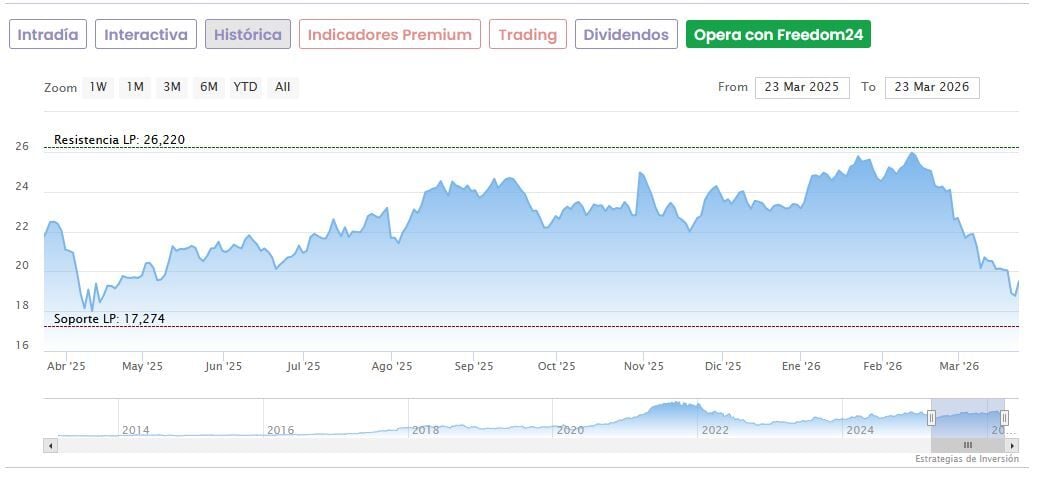This screenshot has width=1037, height=477.
Task: Open the Interactiva chart tab
Action: point(146,34)
